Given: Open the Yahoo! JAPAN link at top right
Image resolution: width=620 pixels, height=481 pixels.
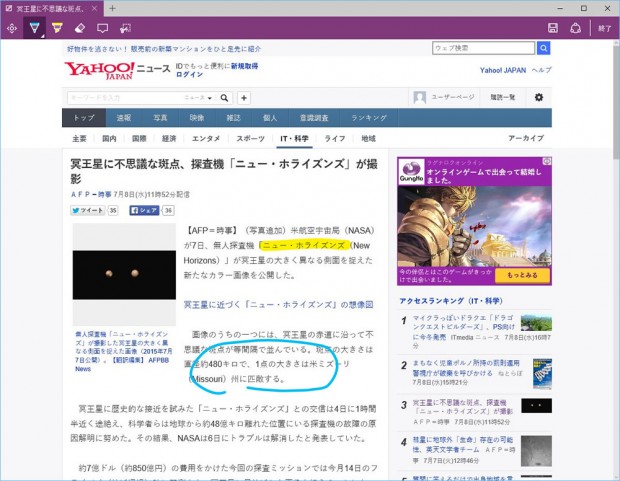Looking at the screenshot, I should pos(503,70).
